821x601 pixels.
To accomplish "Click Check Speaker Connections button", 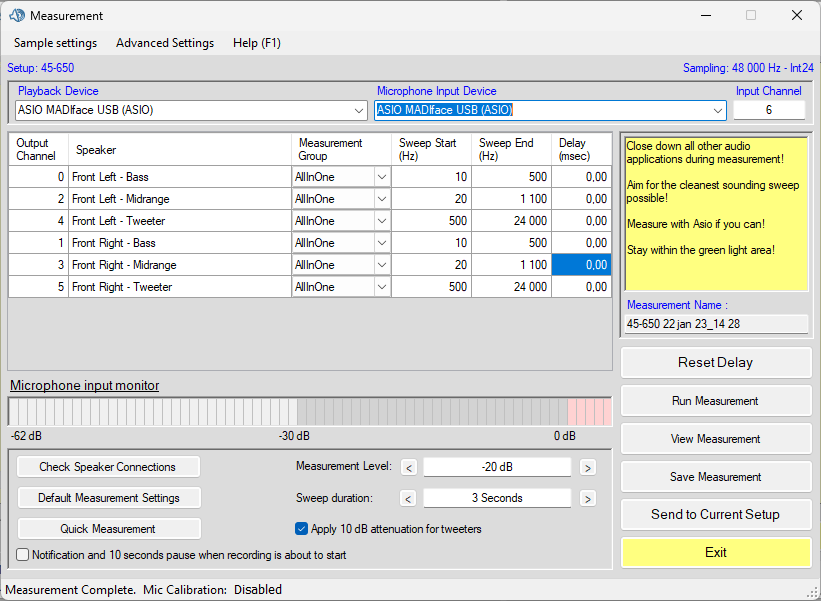I will (108, 467).
